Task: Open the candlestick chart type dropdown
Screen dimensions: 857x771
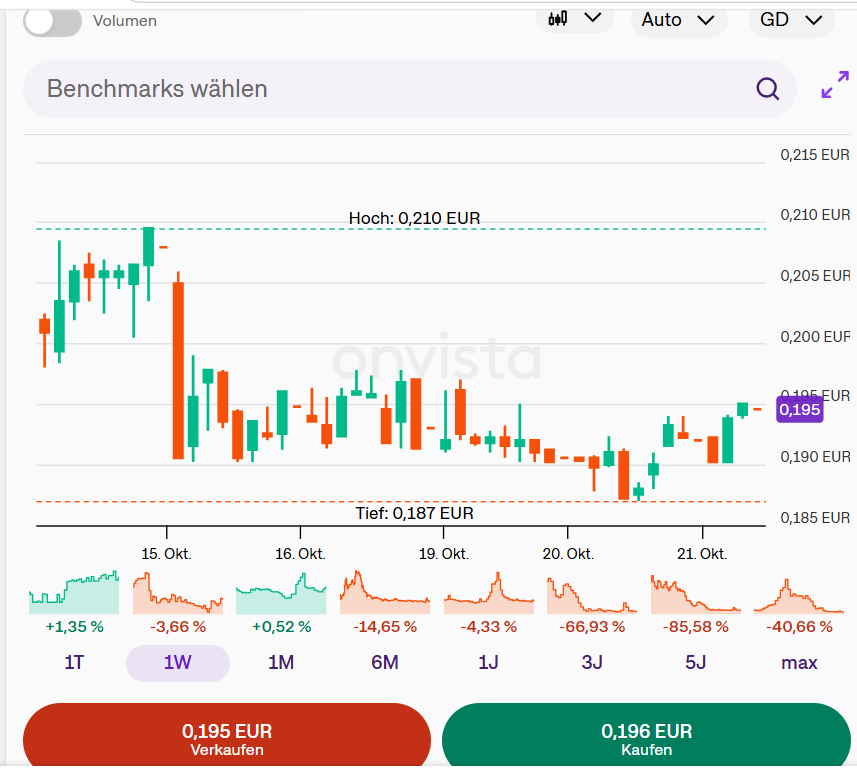Action: click(574, 19)
